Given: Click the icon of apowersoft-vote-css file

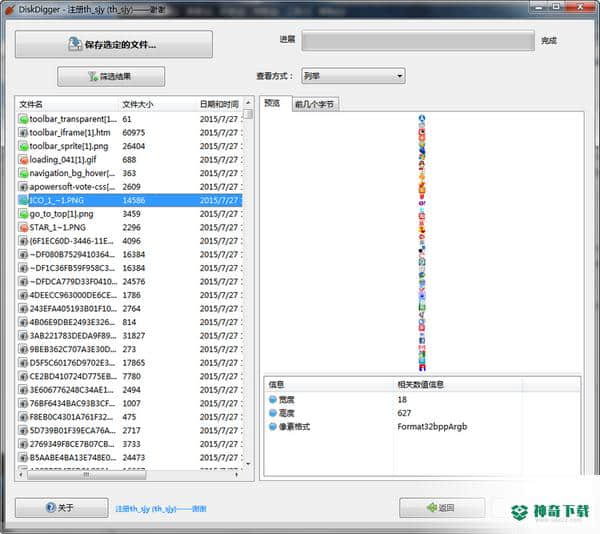Looking at the screenshot, I should [23, 187].
